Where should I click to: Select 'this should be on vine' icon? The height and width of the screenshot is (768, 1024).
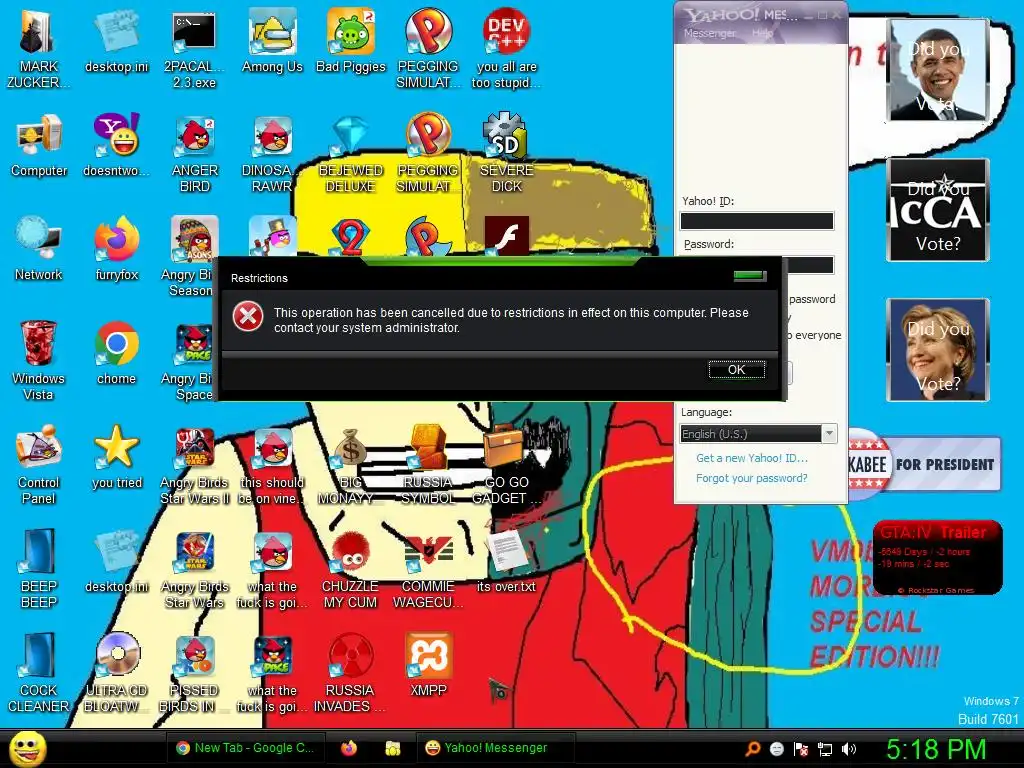(272, 464)
